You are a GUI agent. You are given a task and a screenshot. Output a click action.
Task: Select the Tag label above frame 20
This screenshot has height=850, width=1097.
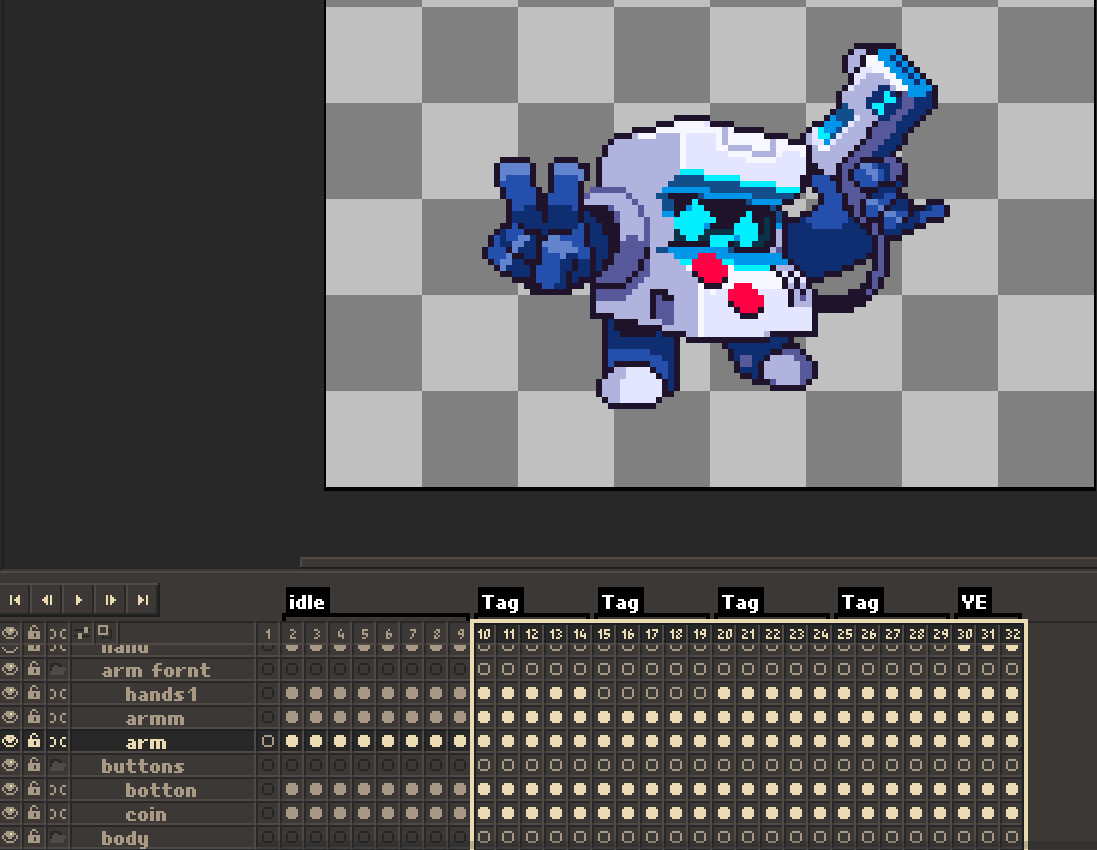pyautogui.click(x=740, y=602)
